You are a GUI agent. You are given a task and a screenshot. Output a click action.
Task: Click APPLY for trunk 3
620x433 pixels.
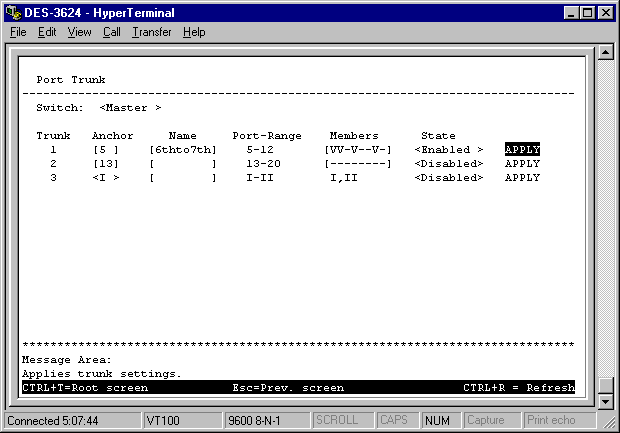[522, 178]
